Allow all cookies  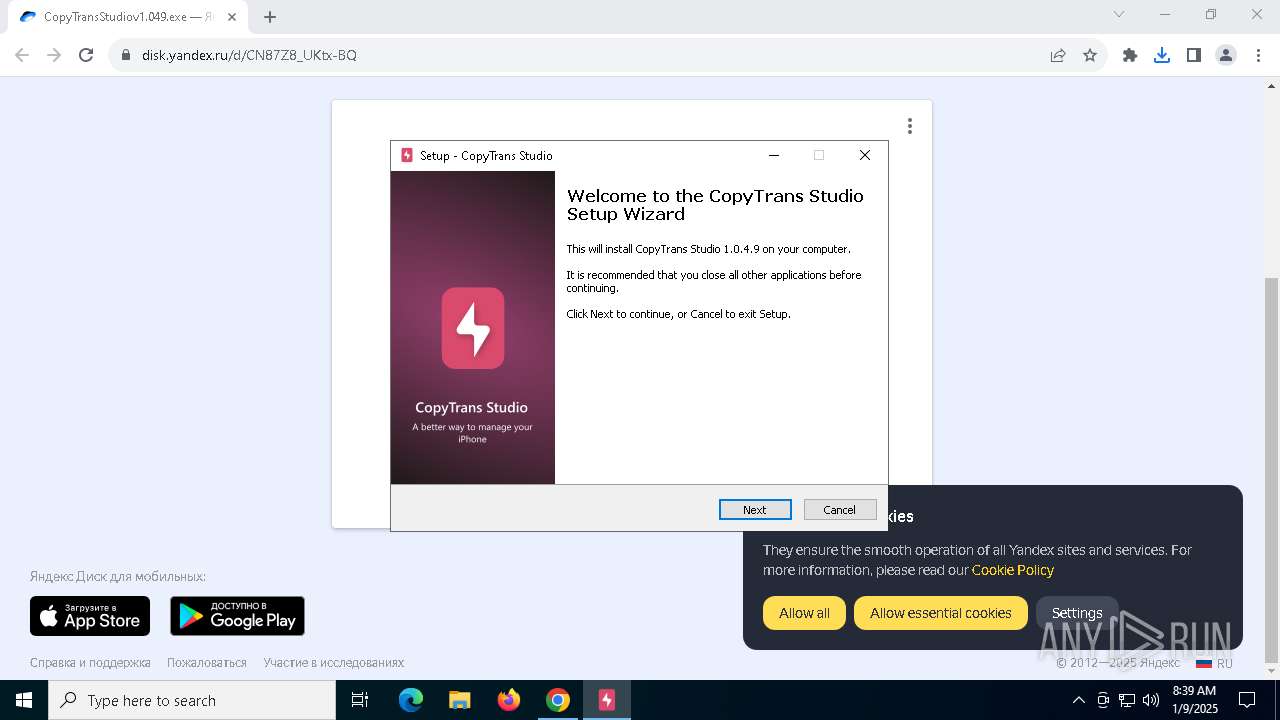click(x=804, y=613)
